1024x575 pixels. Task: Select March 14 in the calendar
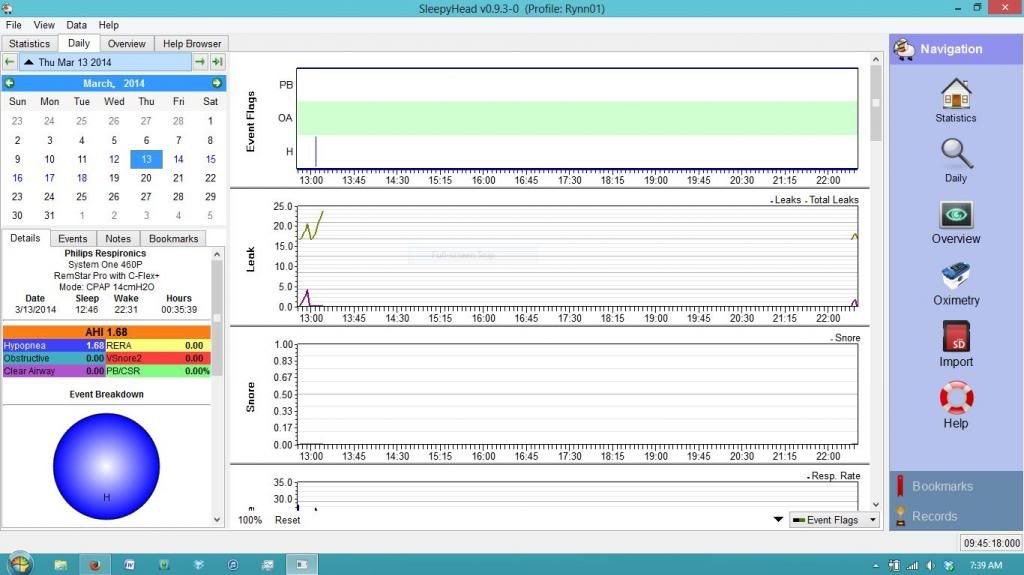178,159
